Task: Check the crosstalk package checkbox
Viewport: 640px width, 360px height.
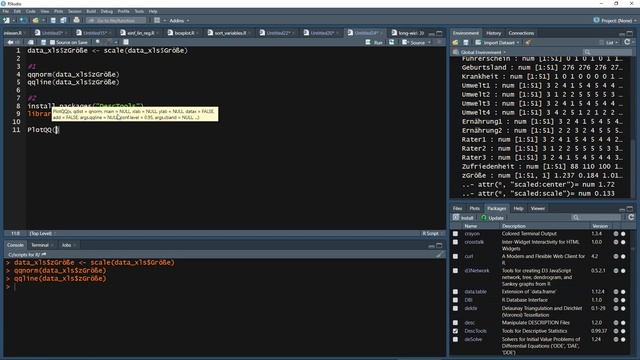Action: point(456,242)
